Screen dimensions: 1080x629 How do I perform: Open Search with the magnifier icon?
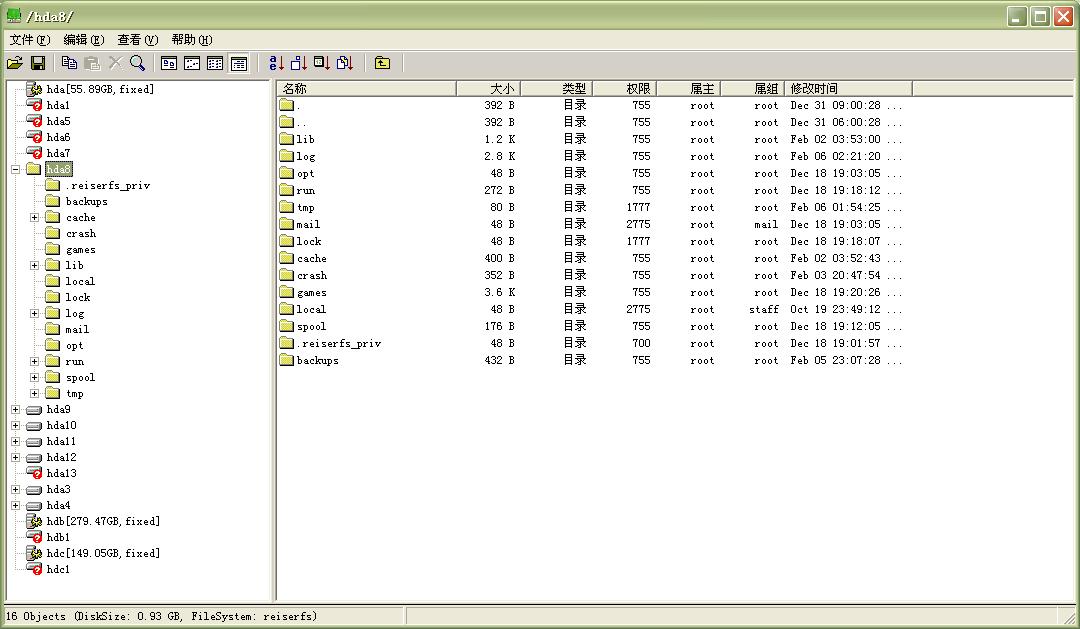coord(138,63)
